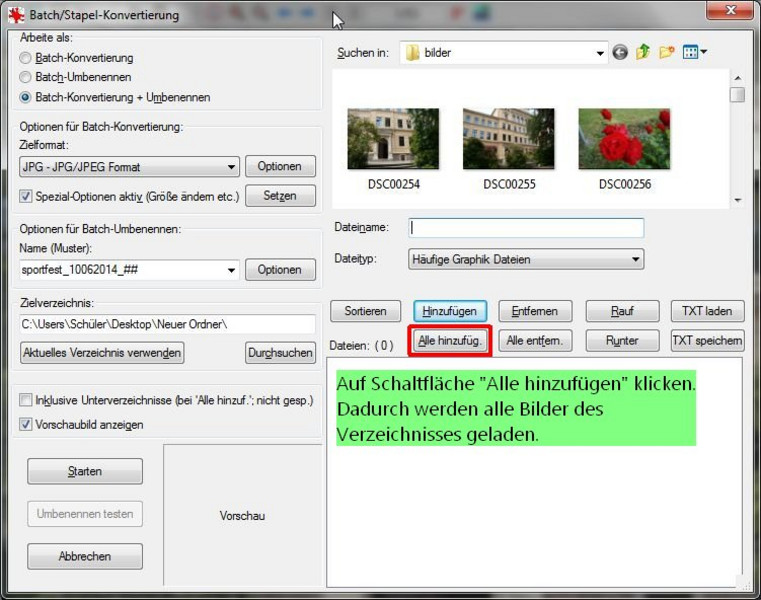Toggle Spezial-Optionen aktiv checkbox
The height and width of the screenshot is (600, 761).
tap(26, 196)
